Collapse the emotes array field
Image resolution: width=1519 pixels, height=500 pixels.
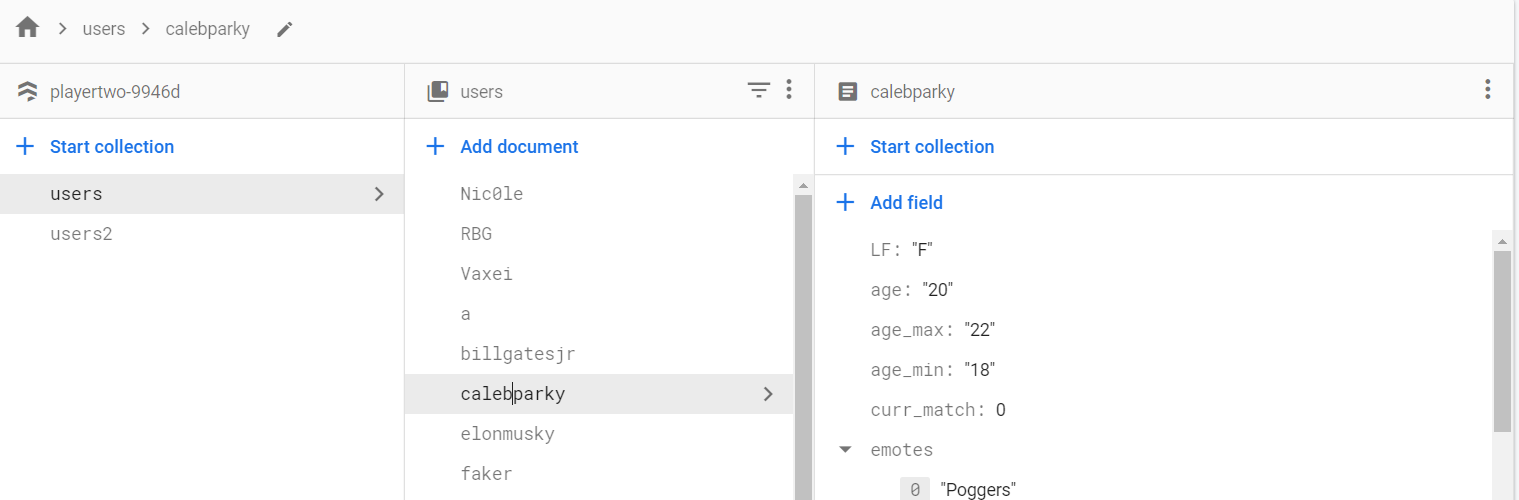(x=845, y=450)
